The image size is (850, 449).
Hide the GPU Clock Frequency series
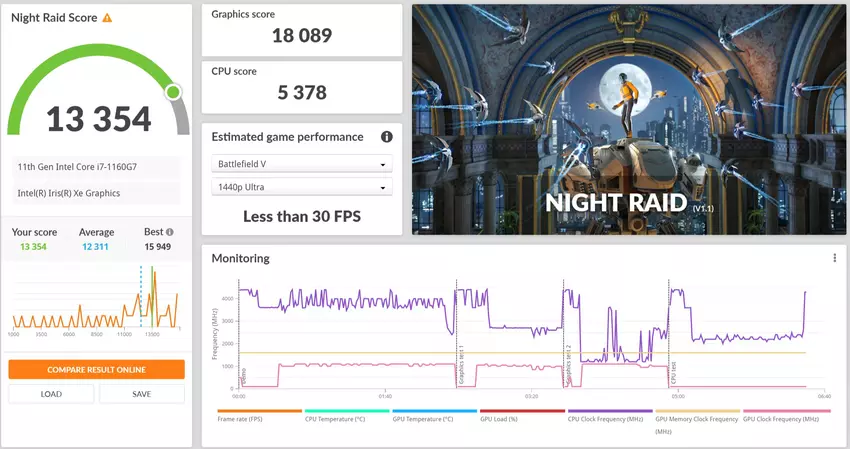coord(785,420)
